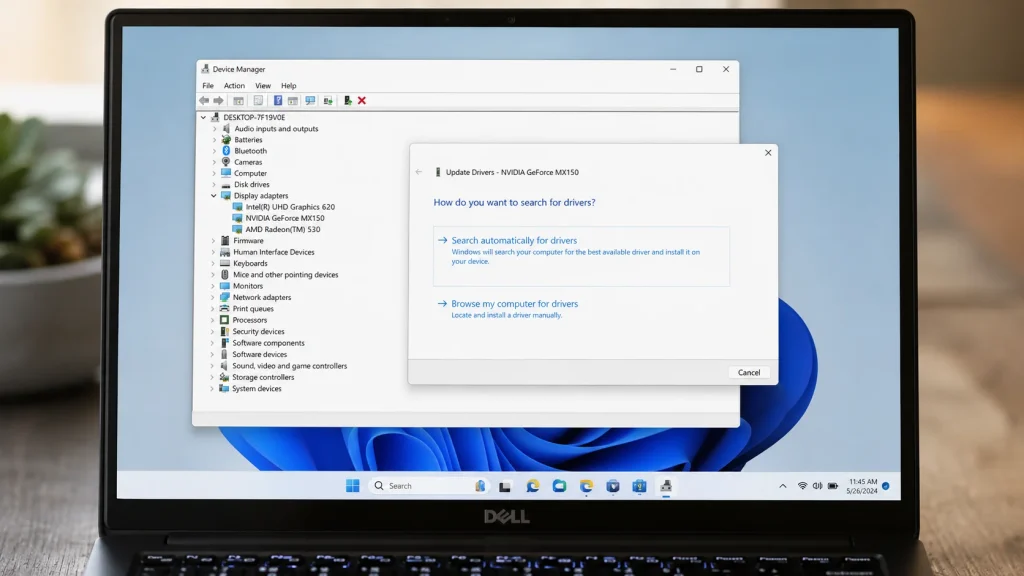Open the Windows Start menu

[x=353, y=486]
